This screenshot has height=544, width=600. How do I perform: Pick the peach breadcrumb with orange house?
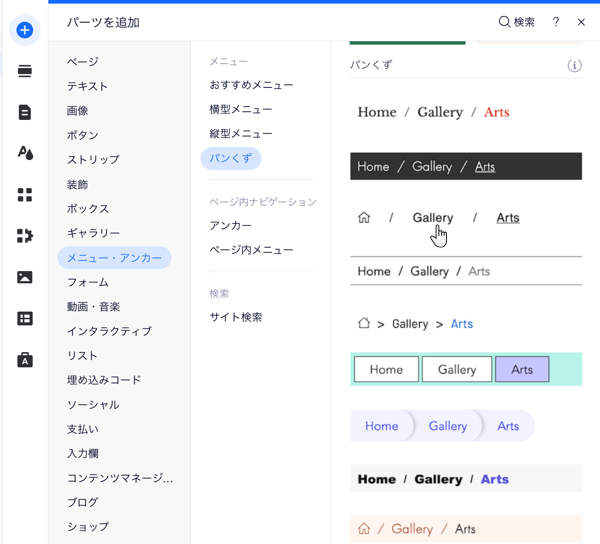(466, 529)
